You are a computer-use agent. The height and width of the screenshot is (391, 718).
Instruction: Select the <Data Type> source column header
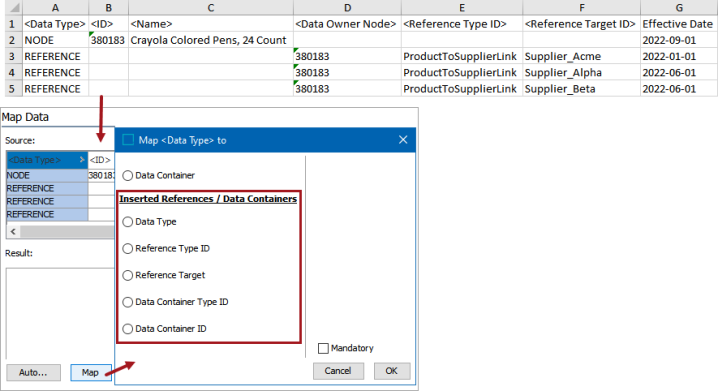pyautogui.click(x=47, y=160)
